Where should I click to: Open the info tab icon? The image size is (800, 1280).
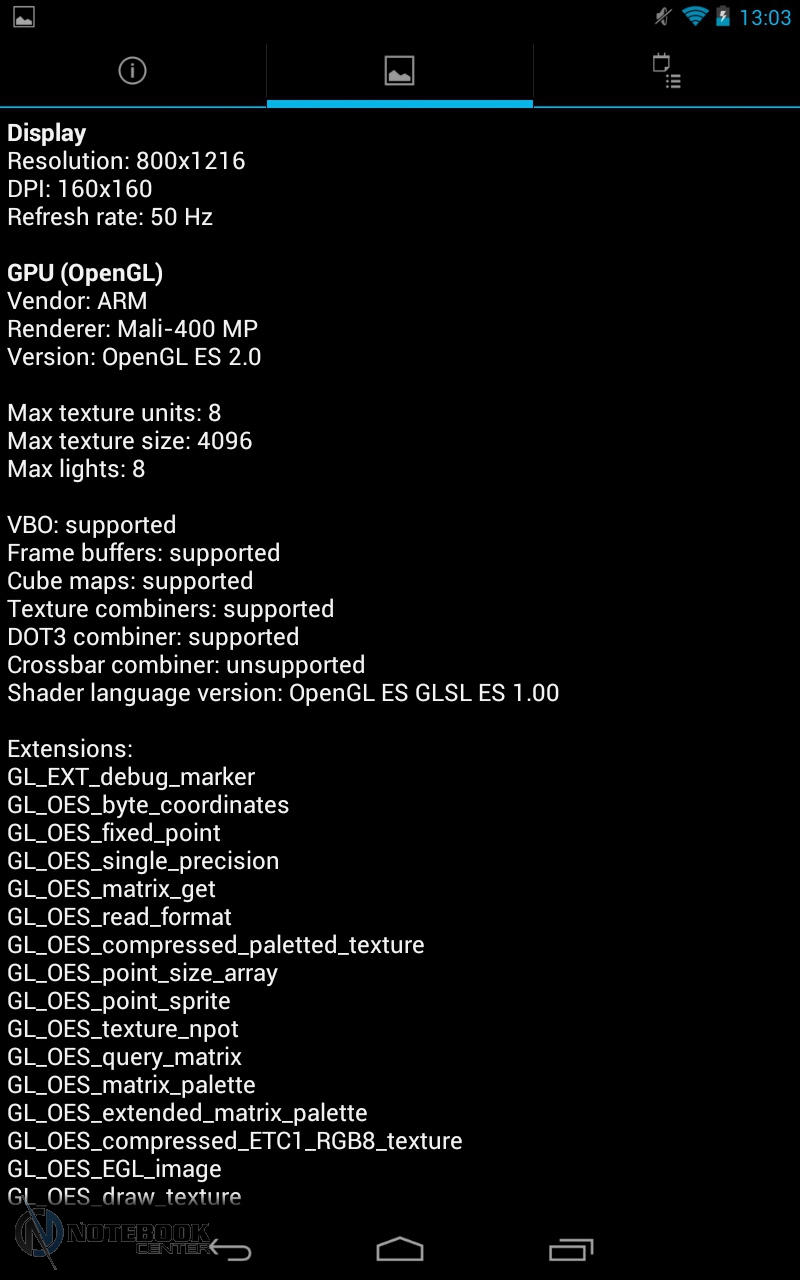tap(132, 71)
